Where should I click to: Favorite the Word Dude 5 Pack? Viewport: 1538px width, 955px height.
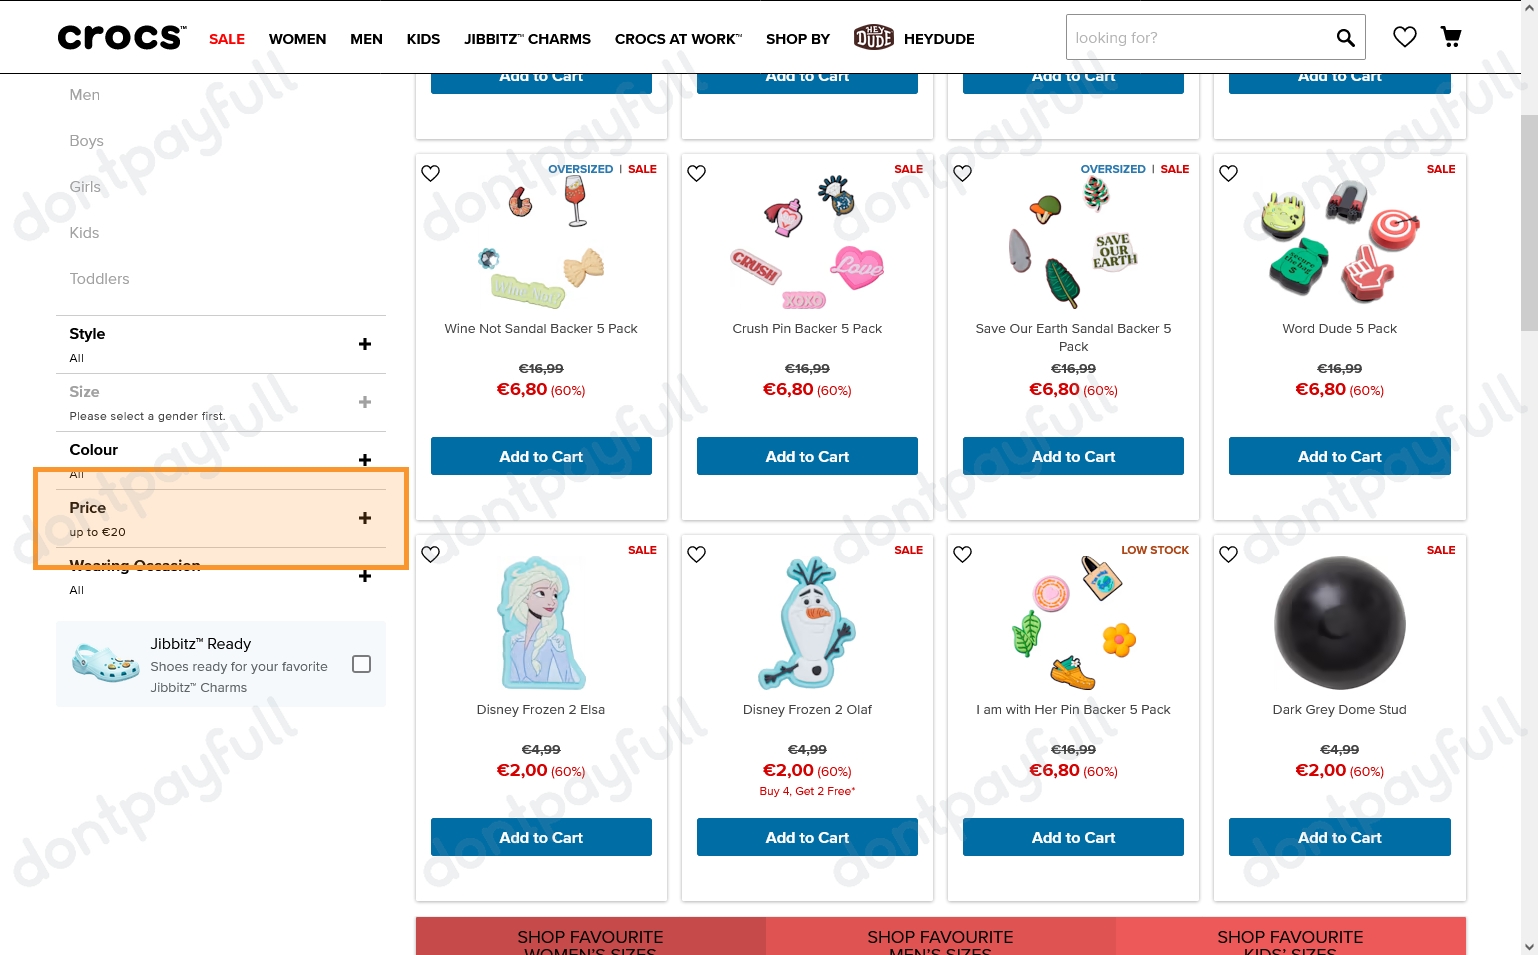[1229, 173]
